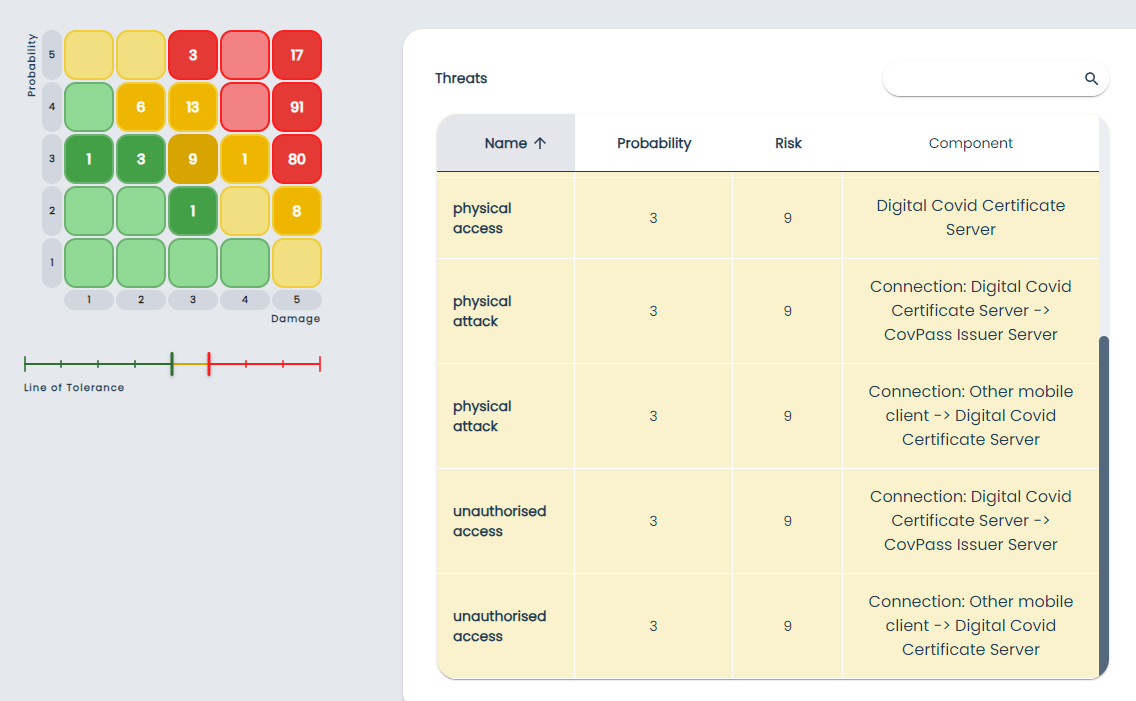The height and width of the screenshot is (701, 1136).
Task: Click the red cell labeled 80
Action: (x=297, y=159)
